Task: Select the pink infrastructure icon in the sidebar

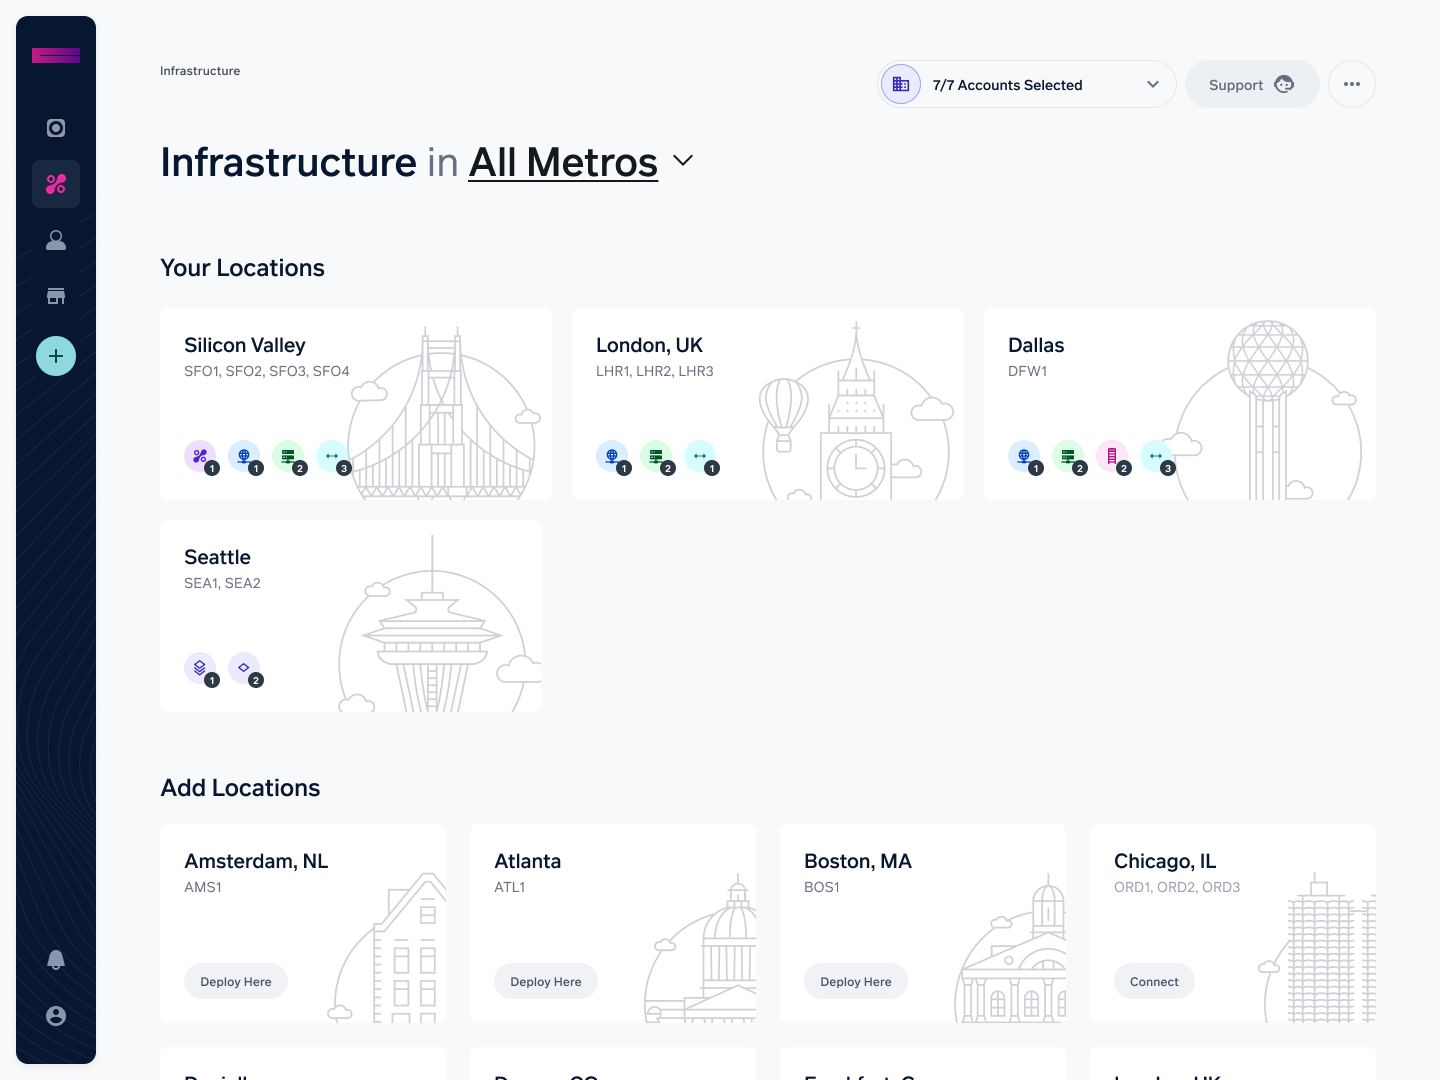Action: [x=56, y=184]
